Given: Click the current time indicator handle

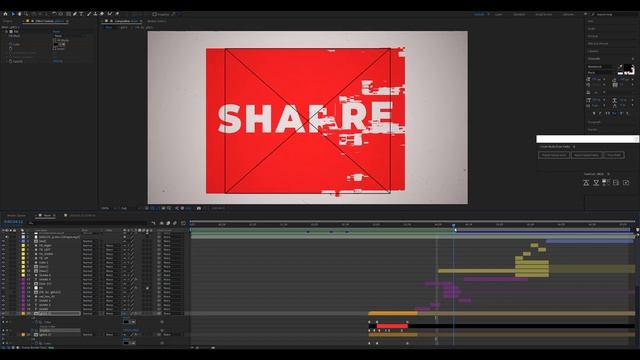Looking at the screenshot, I should point(453,225).
